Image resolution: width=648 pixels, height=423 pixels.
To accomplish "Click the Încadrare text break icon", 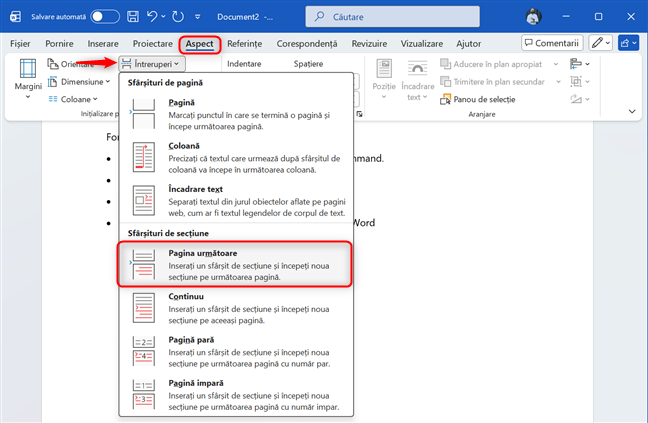I will (x=143, y=201).
